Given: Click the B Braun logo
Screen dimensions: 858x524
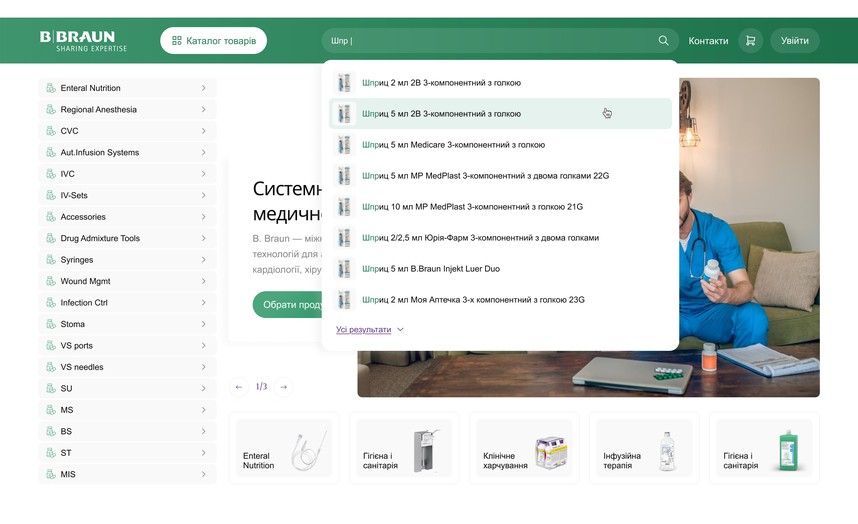Looking at the screenshot, I should pyautogui.click(x=83, y=40).
